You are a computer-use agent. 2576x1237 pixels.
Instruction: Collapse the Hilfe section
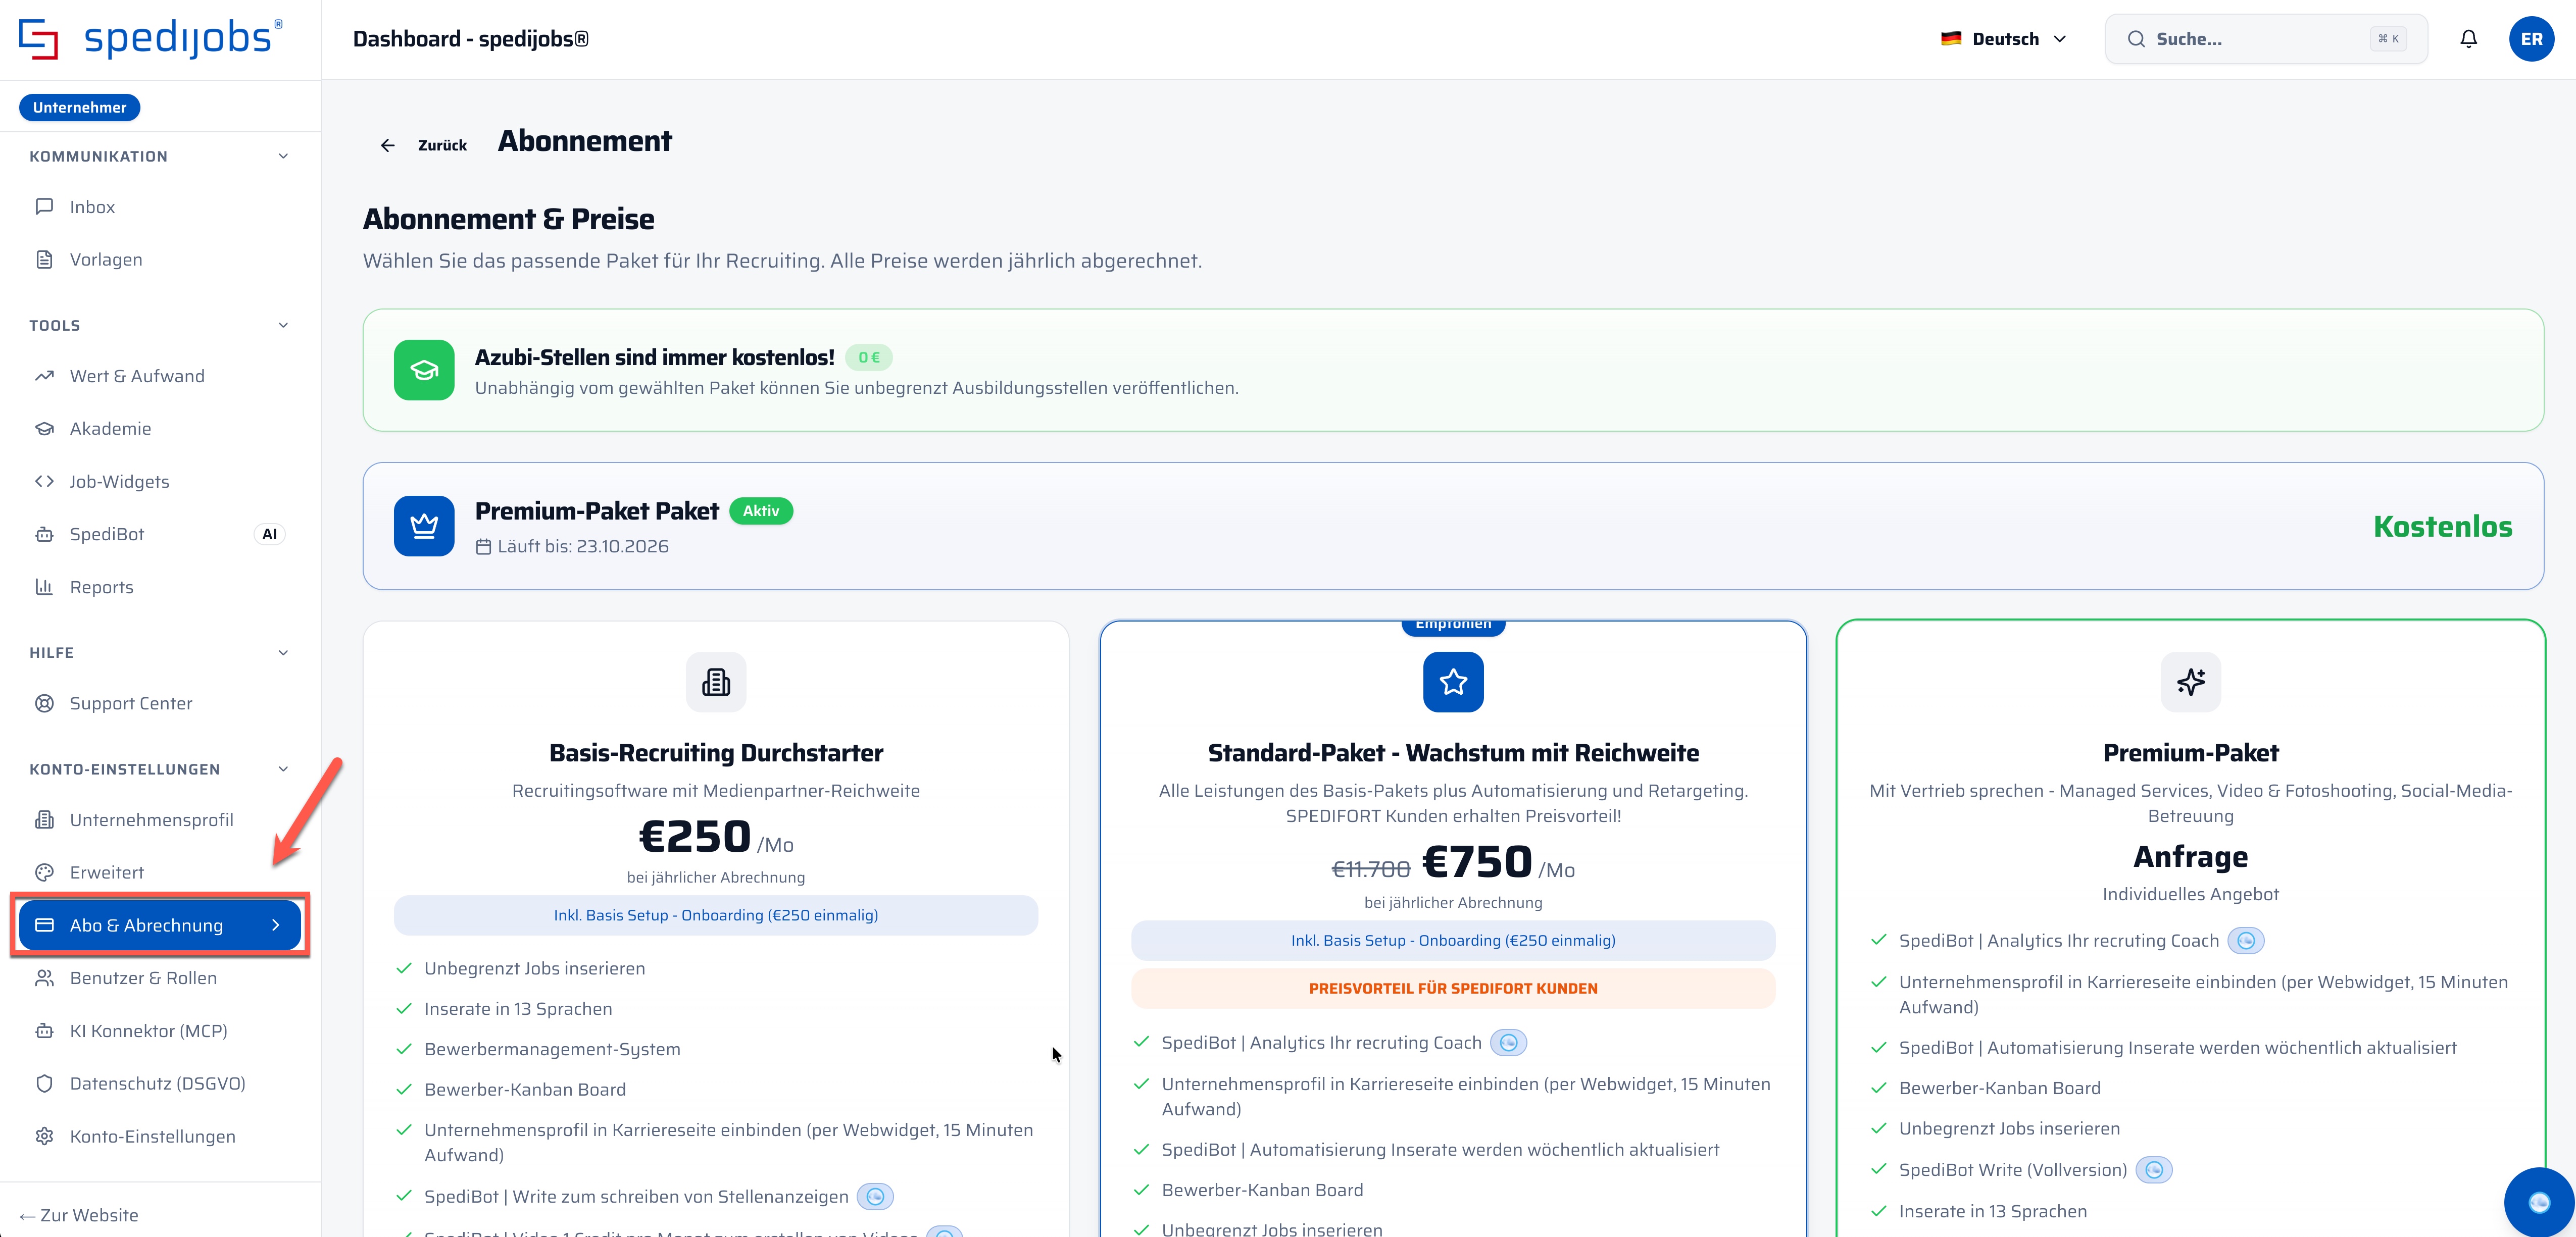coord(283,653)
